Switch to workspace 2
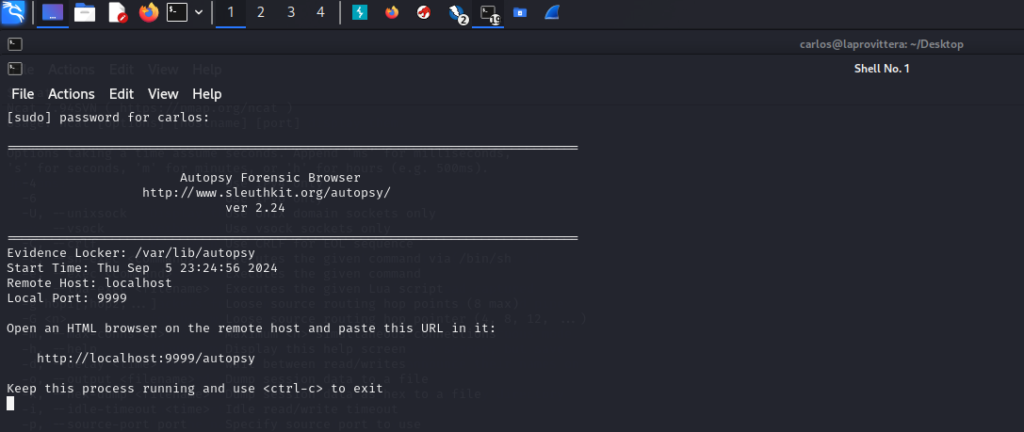This screenshot has height=432, width=1024. tap(261, 13)
